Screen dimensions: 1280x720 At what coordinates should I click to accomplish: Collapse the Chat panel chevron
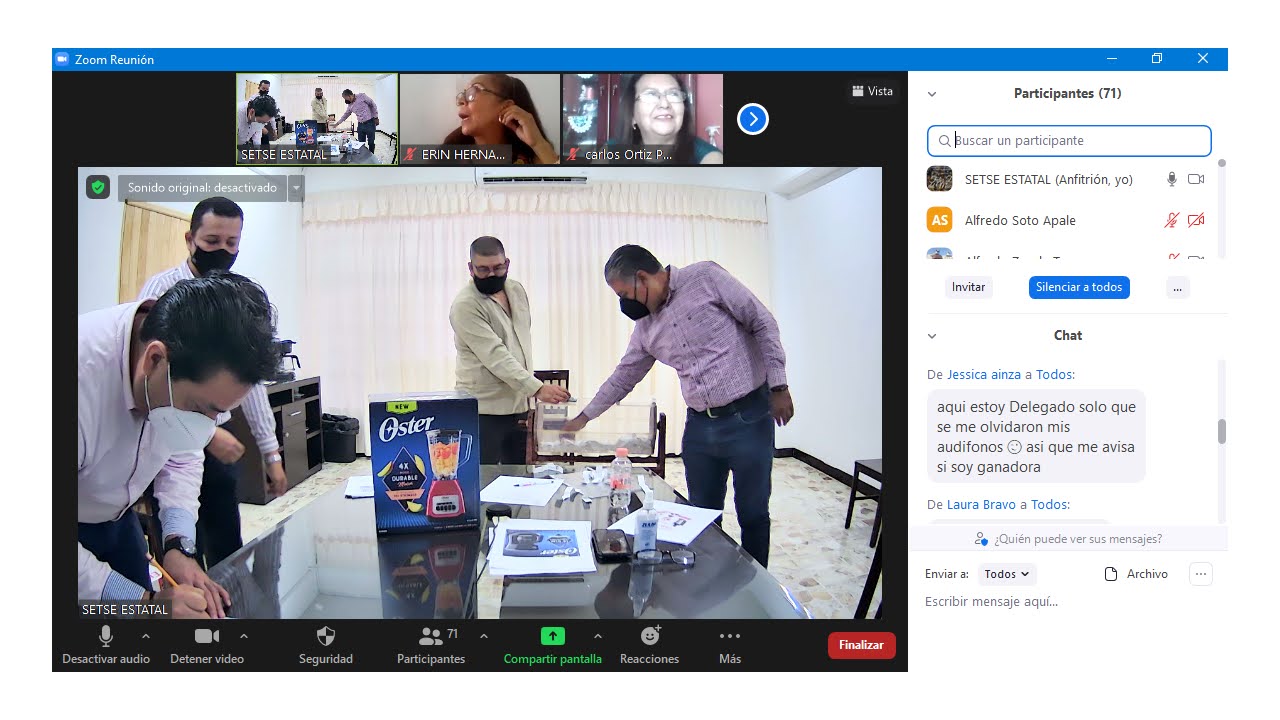932,336
